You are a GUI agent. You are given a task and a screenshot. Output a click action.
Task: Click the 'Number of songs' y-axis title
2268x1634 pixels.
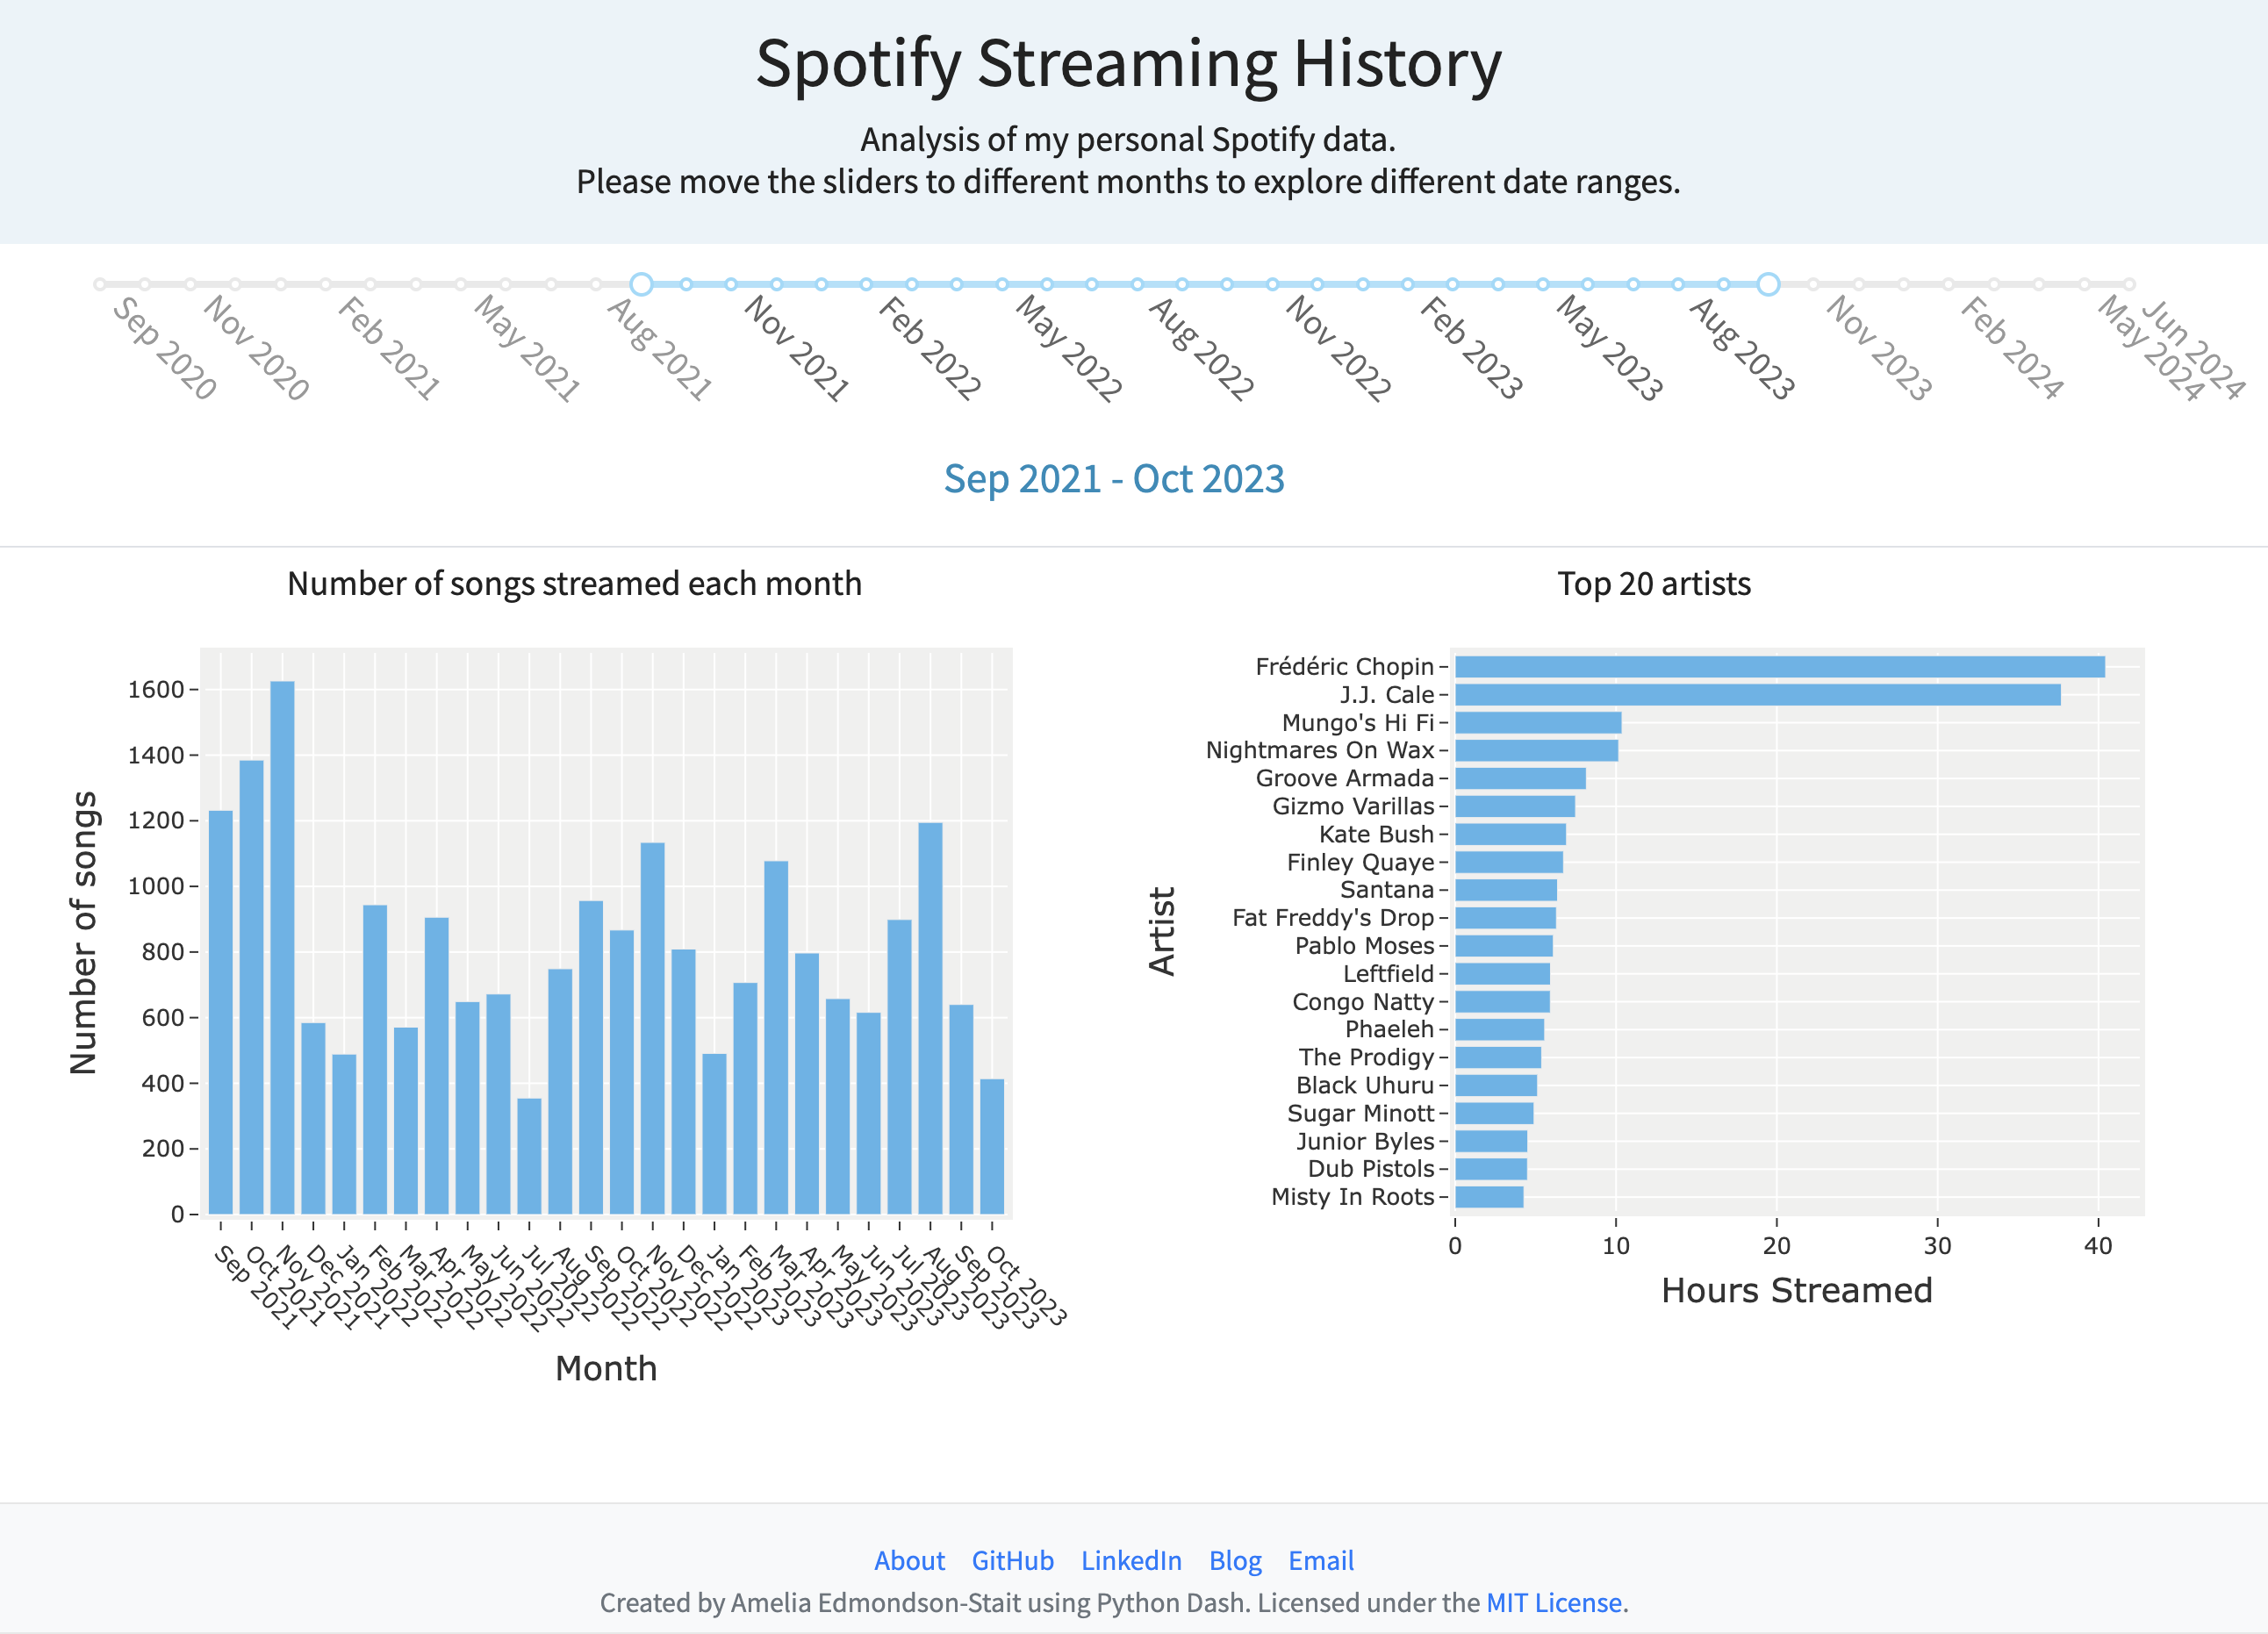(x=84, y=932)
